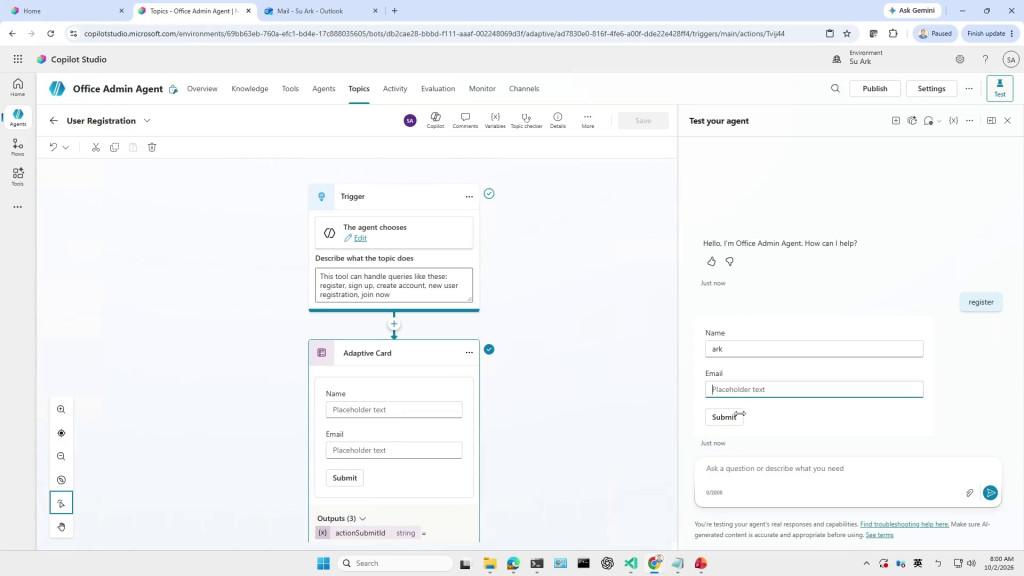Click the Publish button
The height and width of the screenshot is (576, 1024).
pos(874,89)
